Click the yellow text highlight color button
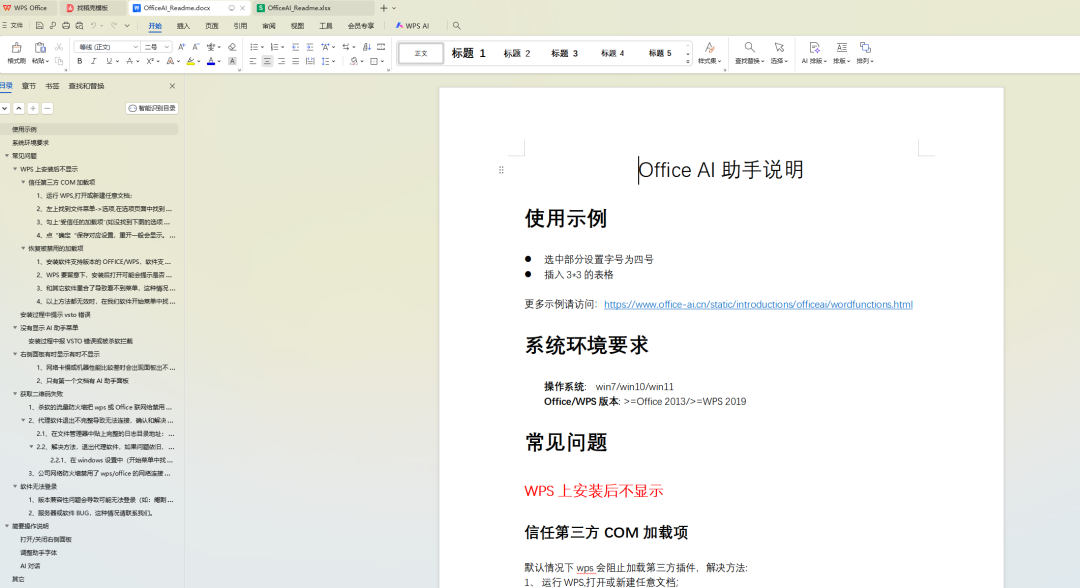 click(x=191, y=61)
